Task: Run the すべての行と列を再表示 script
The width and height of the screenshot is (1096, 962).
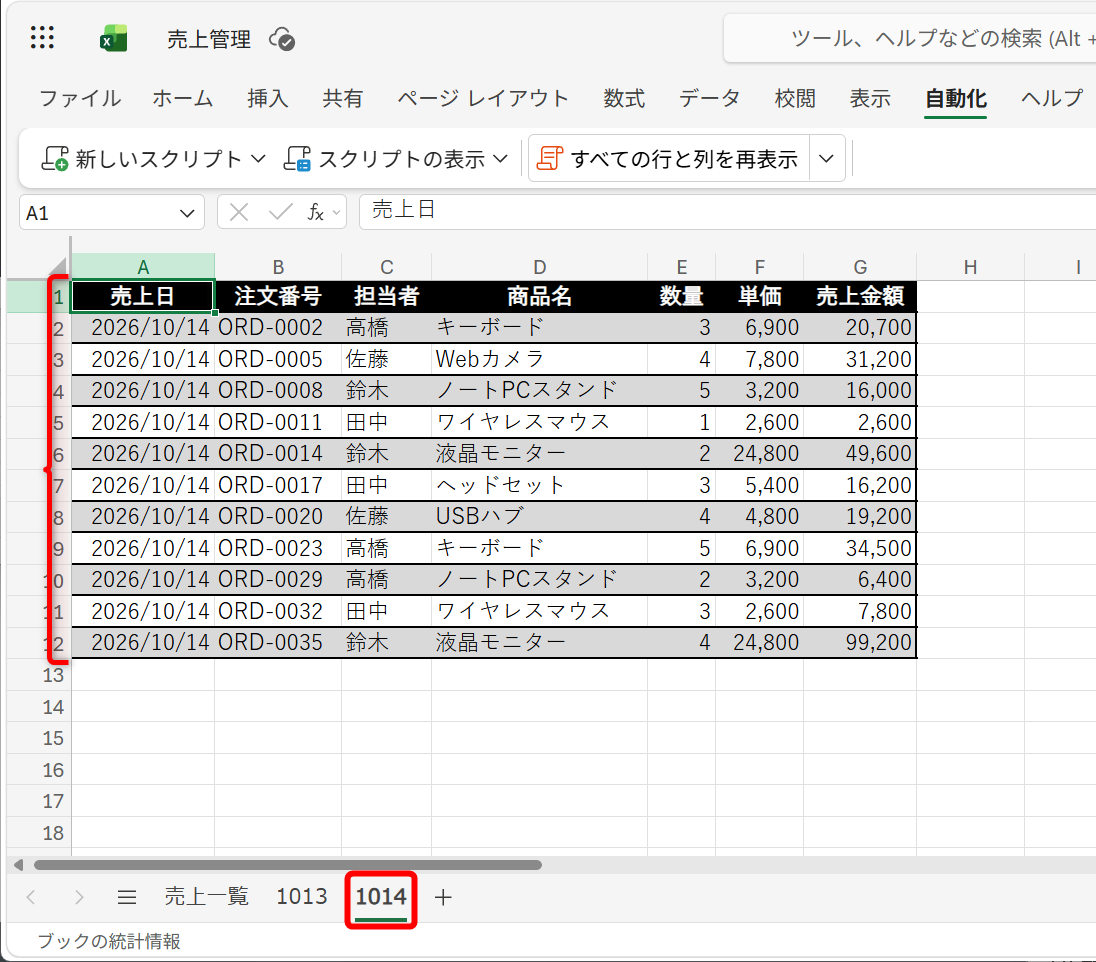Action: coord(669,159)
